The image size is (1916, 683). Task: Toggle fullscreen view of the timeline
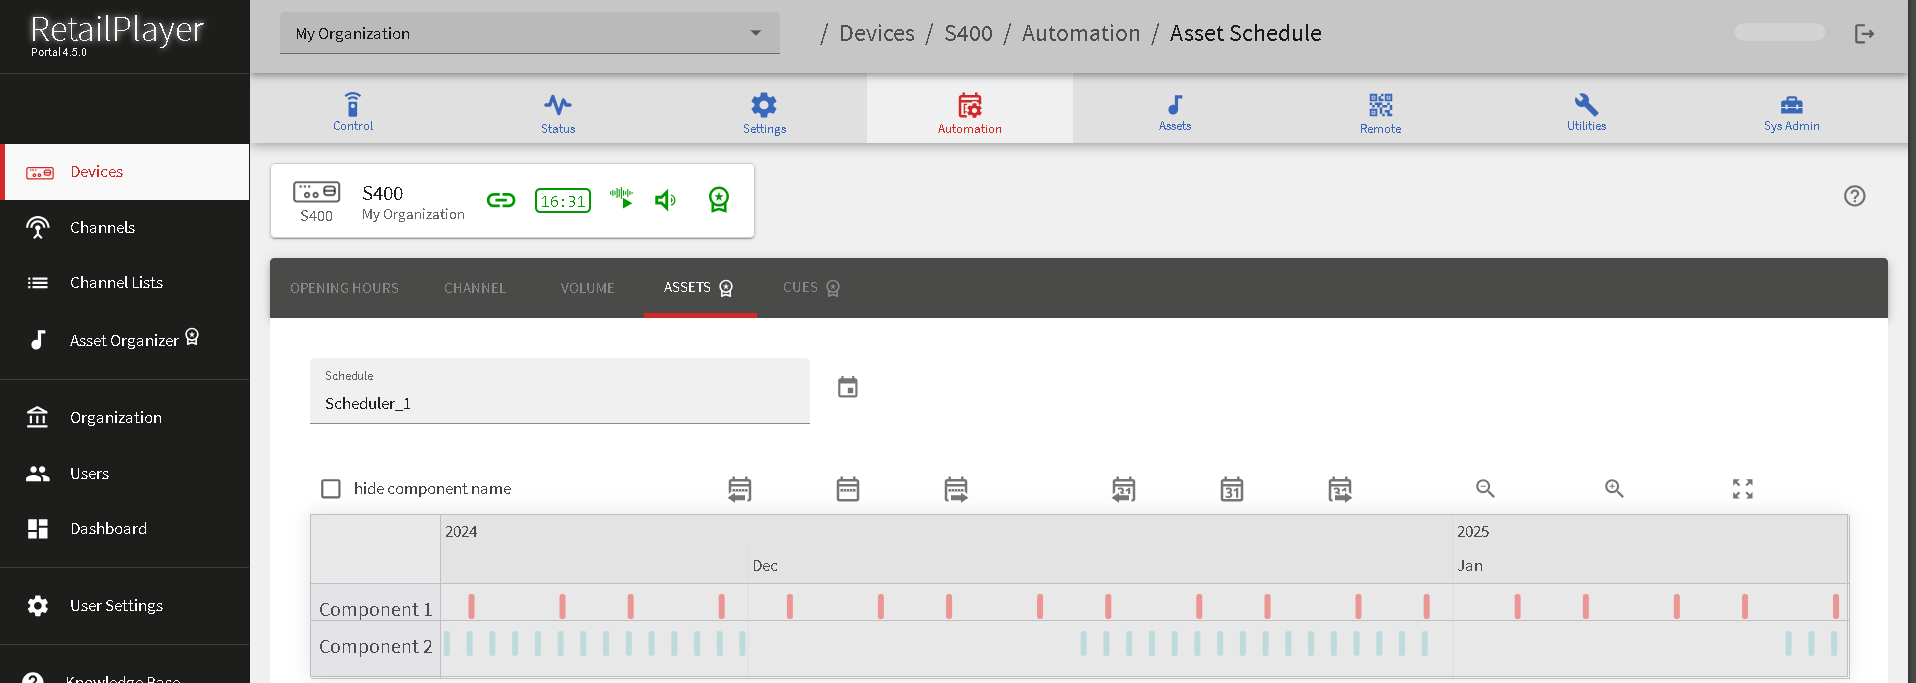1742,489
